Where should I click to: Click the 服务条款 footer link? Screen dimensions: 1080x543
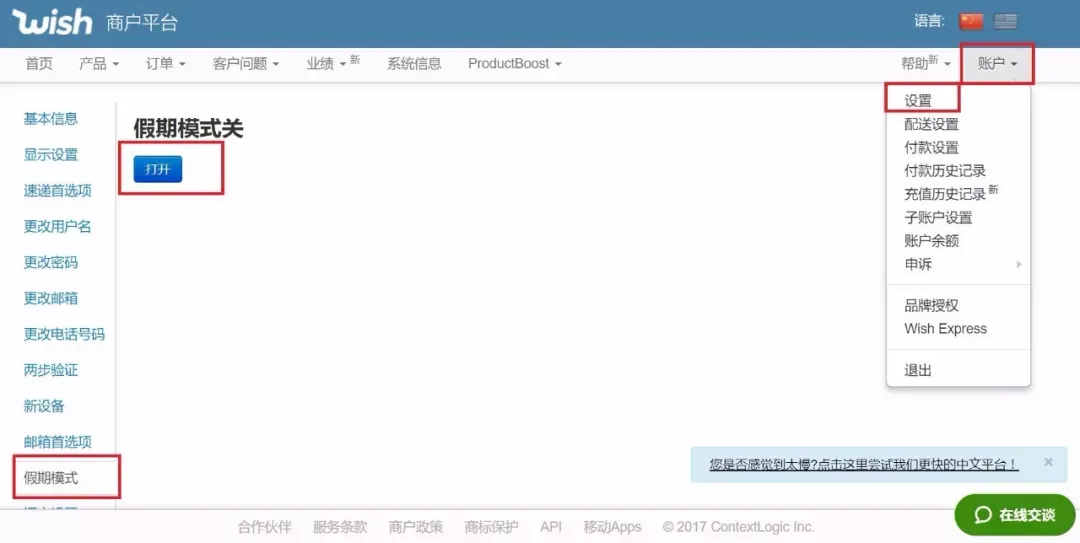tap(340, 527)
